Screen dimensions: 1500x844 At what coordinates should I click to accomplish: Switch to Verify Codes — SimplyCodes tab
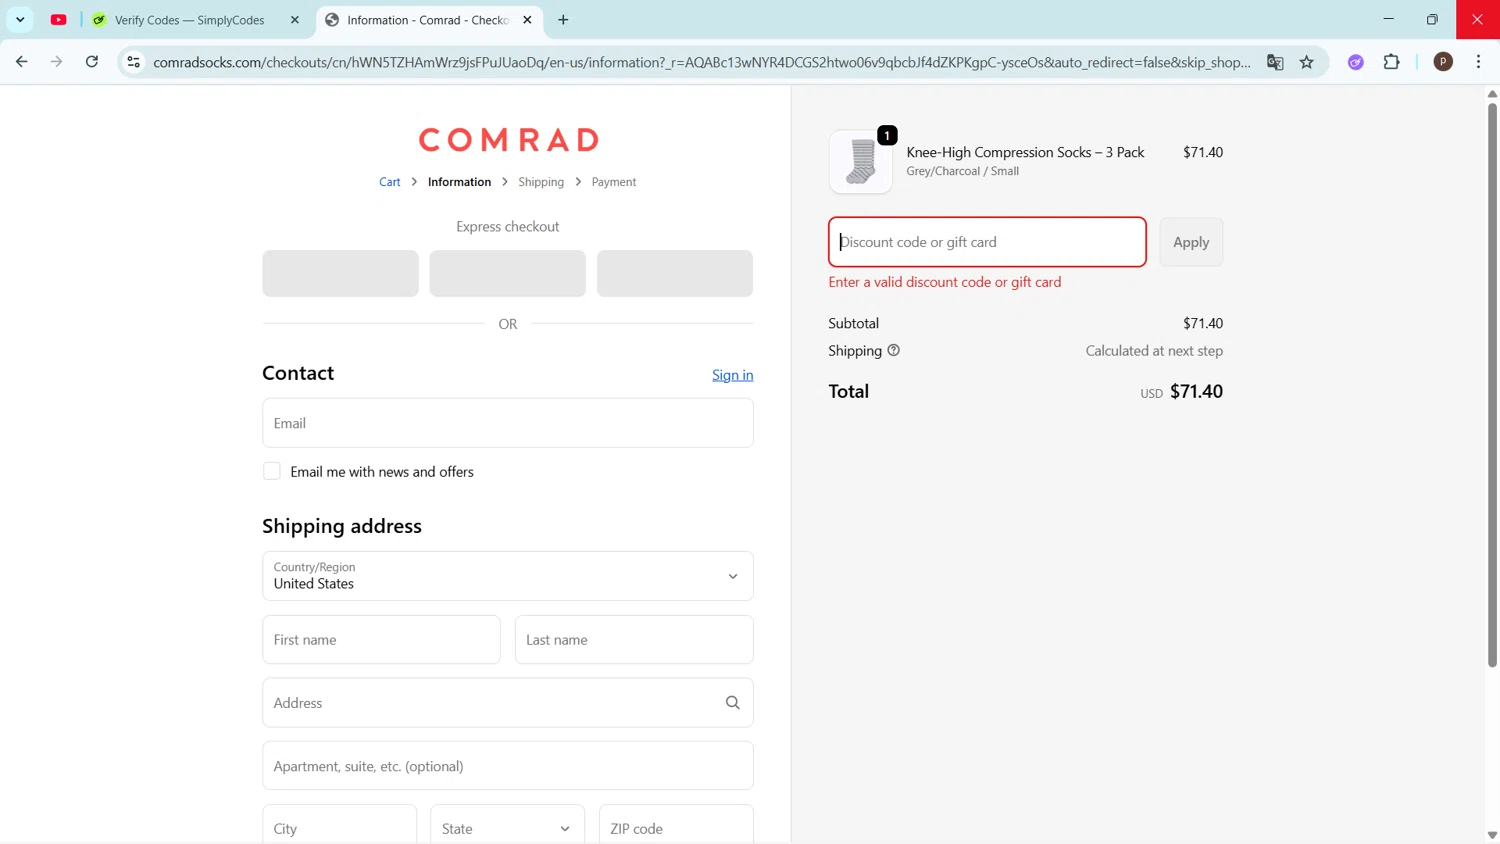pos(189,20)
